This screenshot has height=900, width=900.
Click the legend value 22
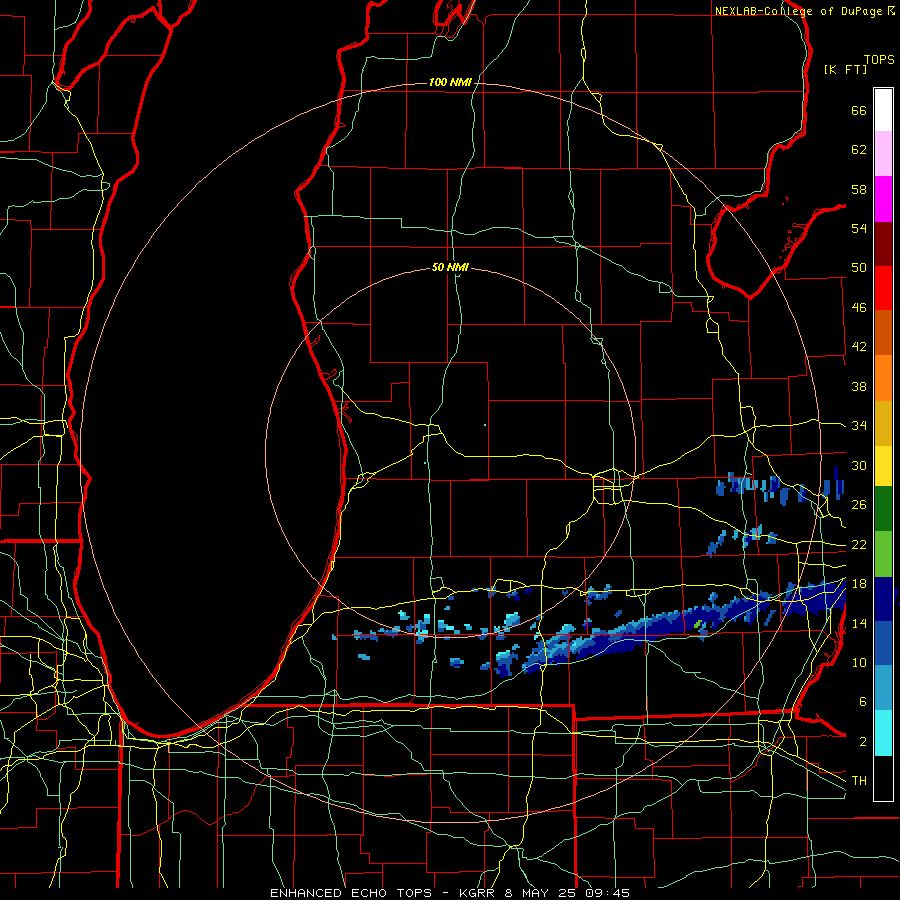tap(859, 545)
